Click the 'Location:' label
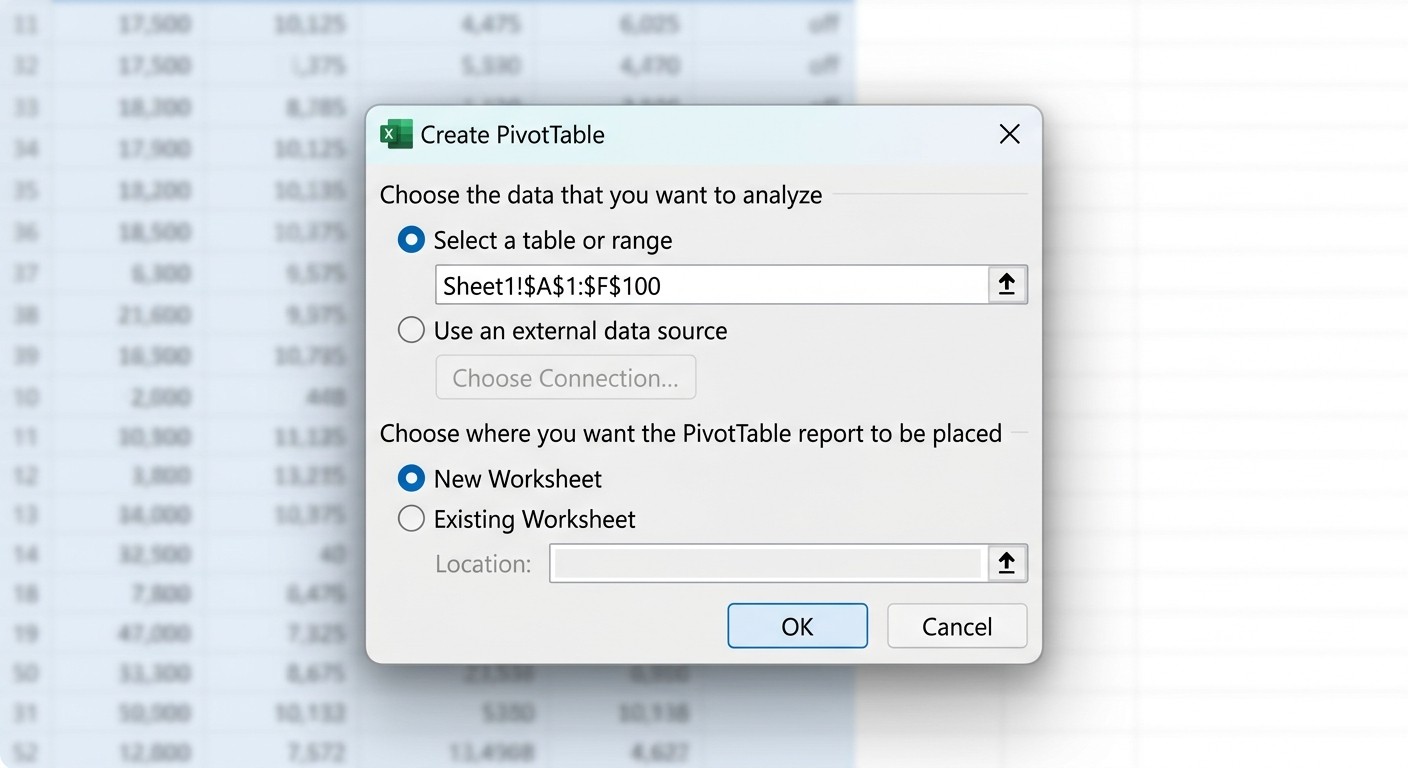 [x=483, y=564]
